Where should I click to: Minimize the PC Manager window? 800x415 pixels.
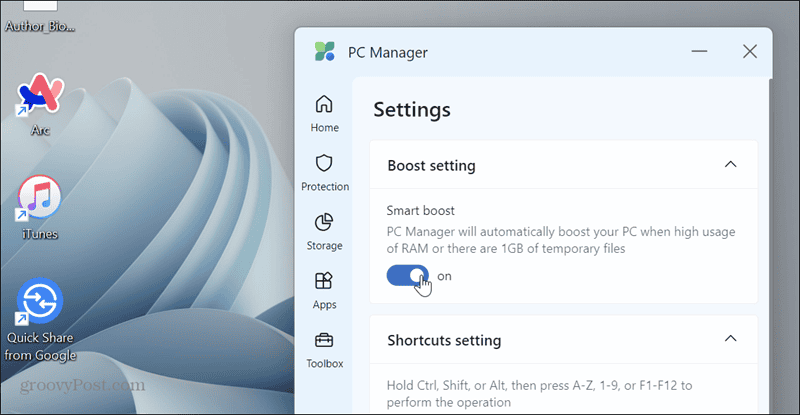point(699,51)
